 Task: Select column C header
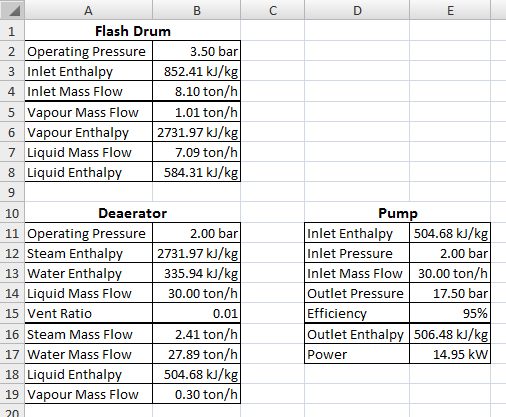click(x=273, y=10)
